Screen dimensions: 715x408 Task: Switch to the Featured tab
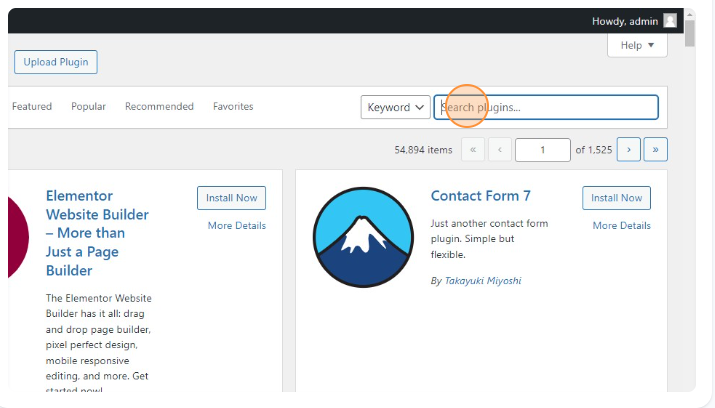coord(32,106)
